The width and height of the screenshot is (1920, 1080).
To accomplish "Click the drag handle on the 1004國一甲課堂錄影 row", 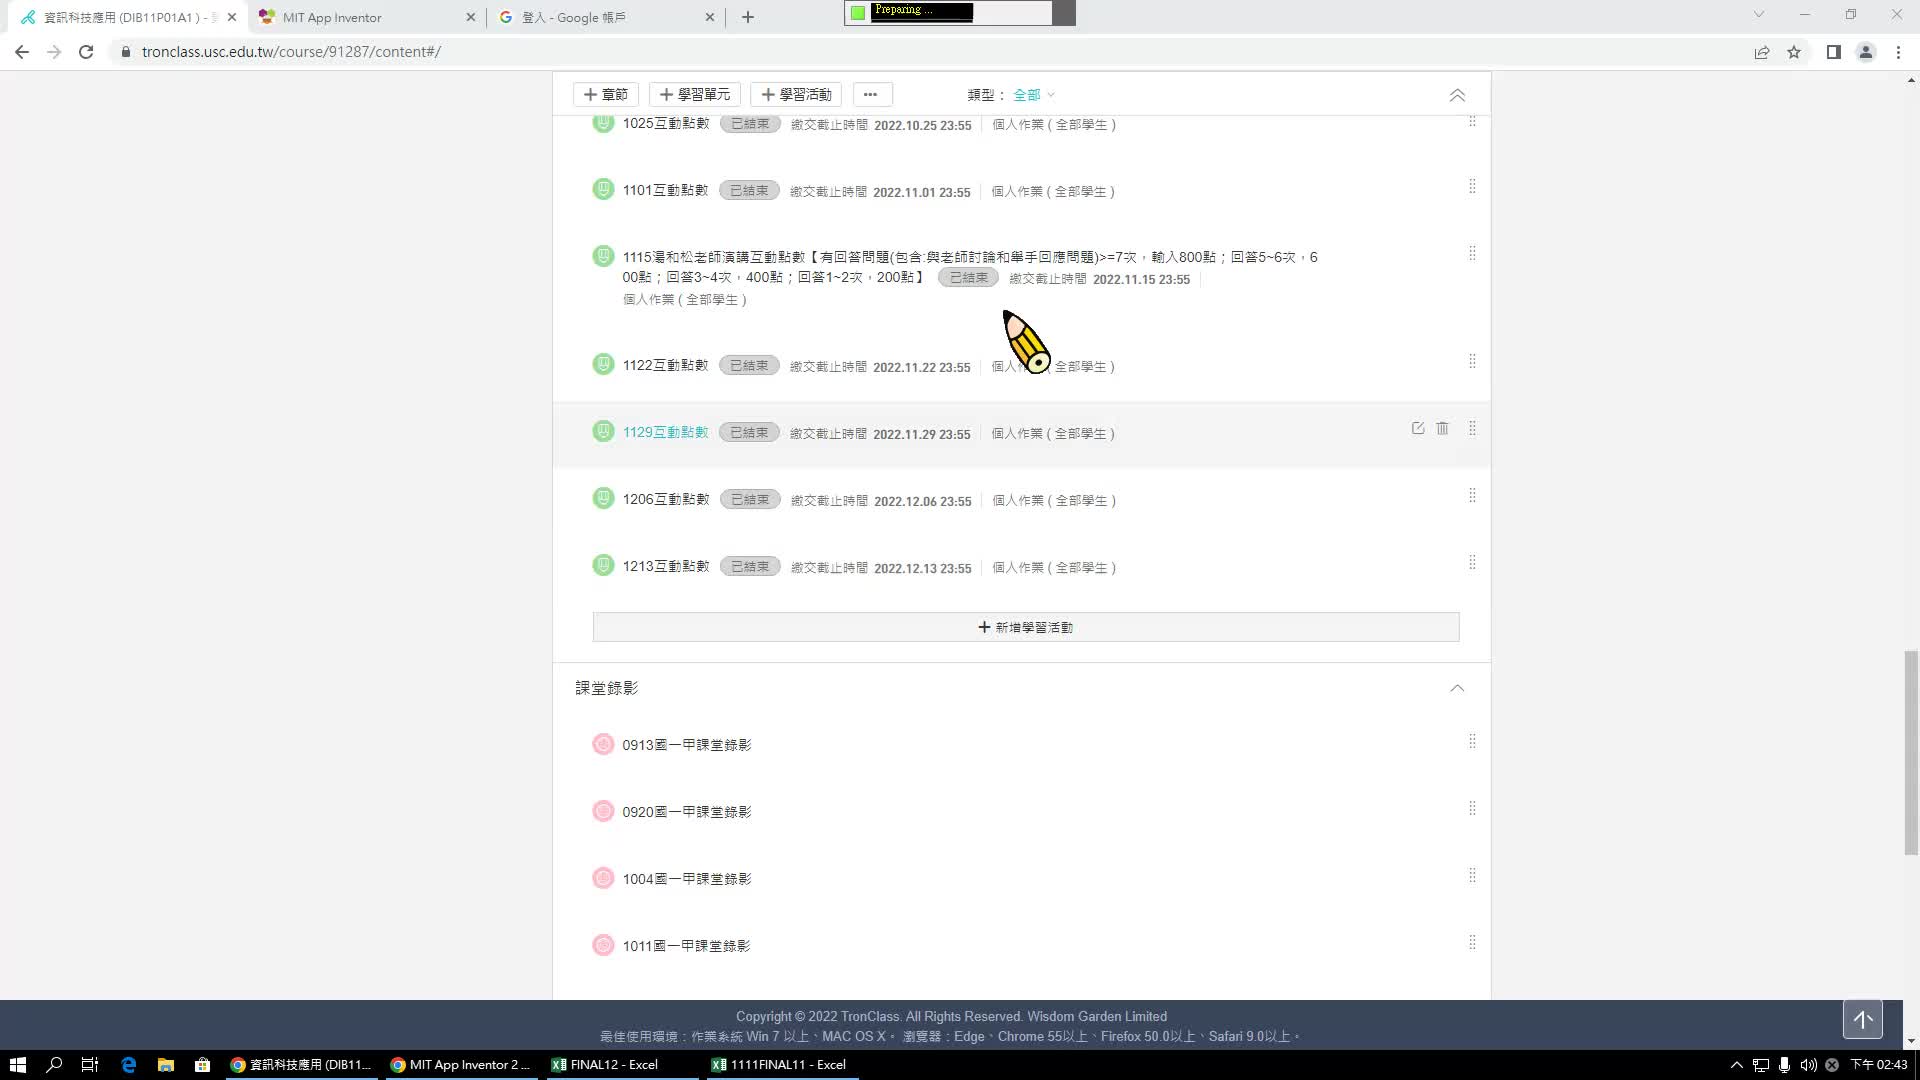I will pos(1472,875).
